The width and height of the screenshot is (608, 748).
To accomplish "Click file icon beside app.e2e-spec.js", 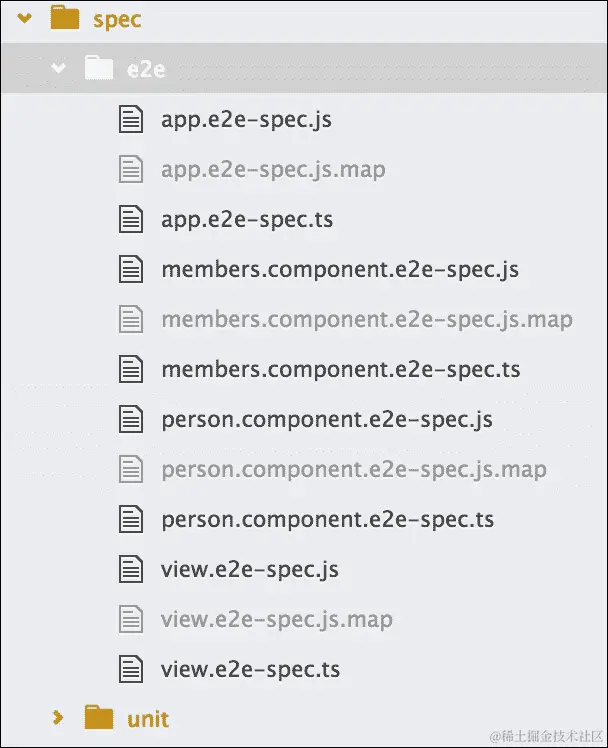I will (131, 120).
